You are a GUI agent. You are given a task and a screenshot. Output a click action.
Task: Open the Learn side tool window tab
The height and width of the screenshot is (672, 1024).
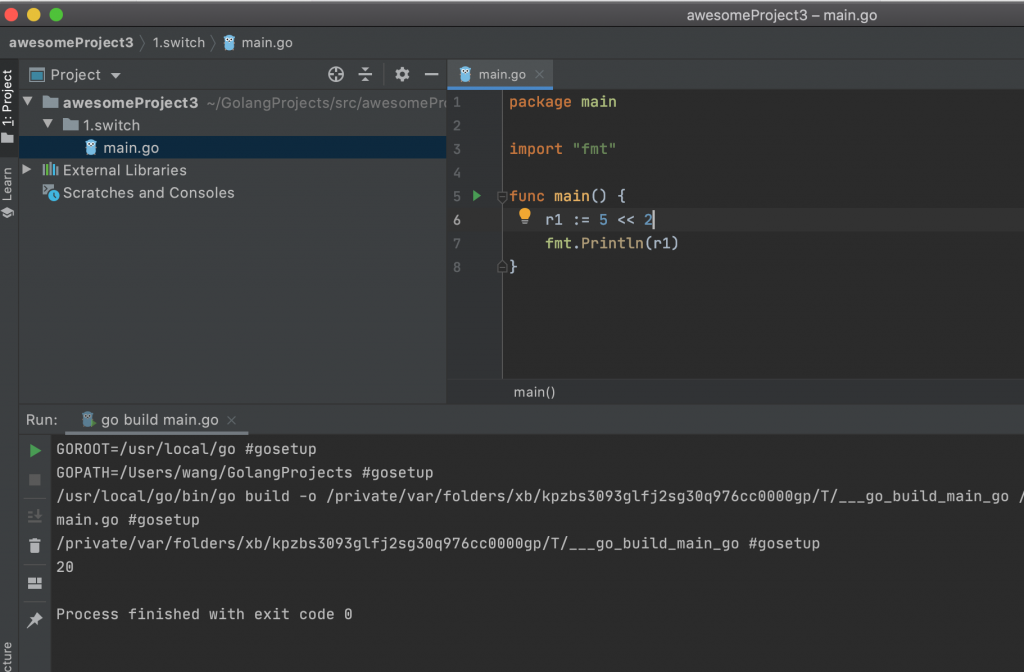pyautogui.click(x=7, y=193)
